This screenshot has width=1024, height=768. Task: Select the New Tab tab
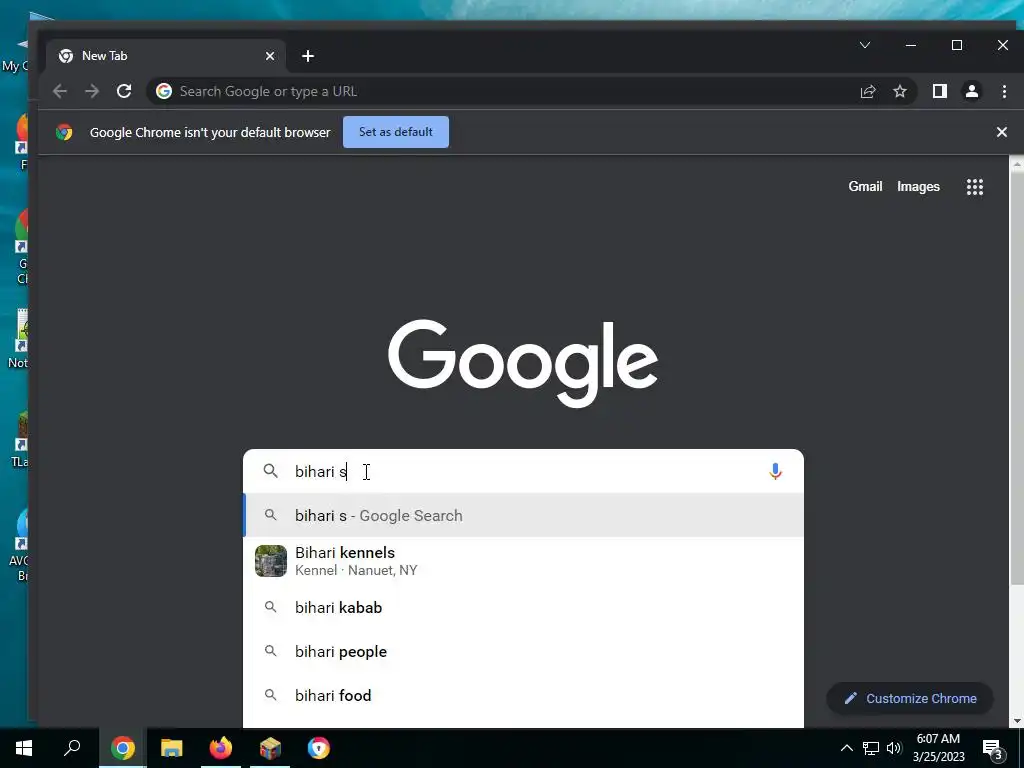click(166, 56)
